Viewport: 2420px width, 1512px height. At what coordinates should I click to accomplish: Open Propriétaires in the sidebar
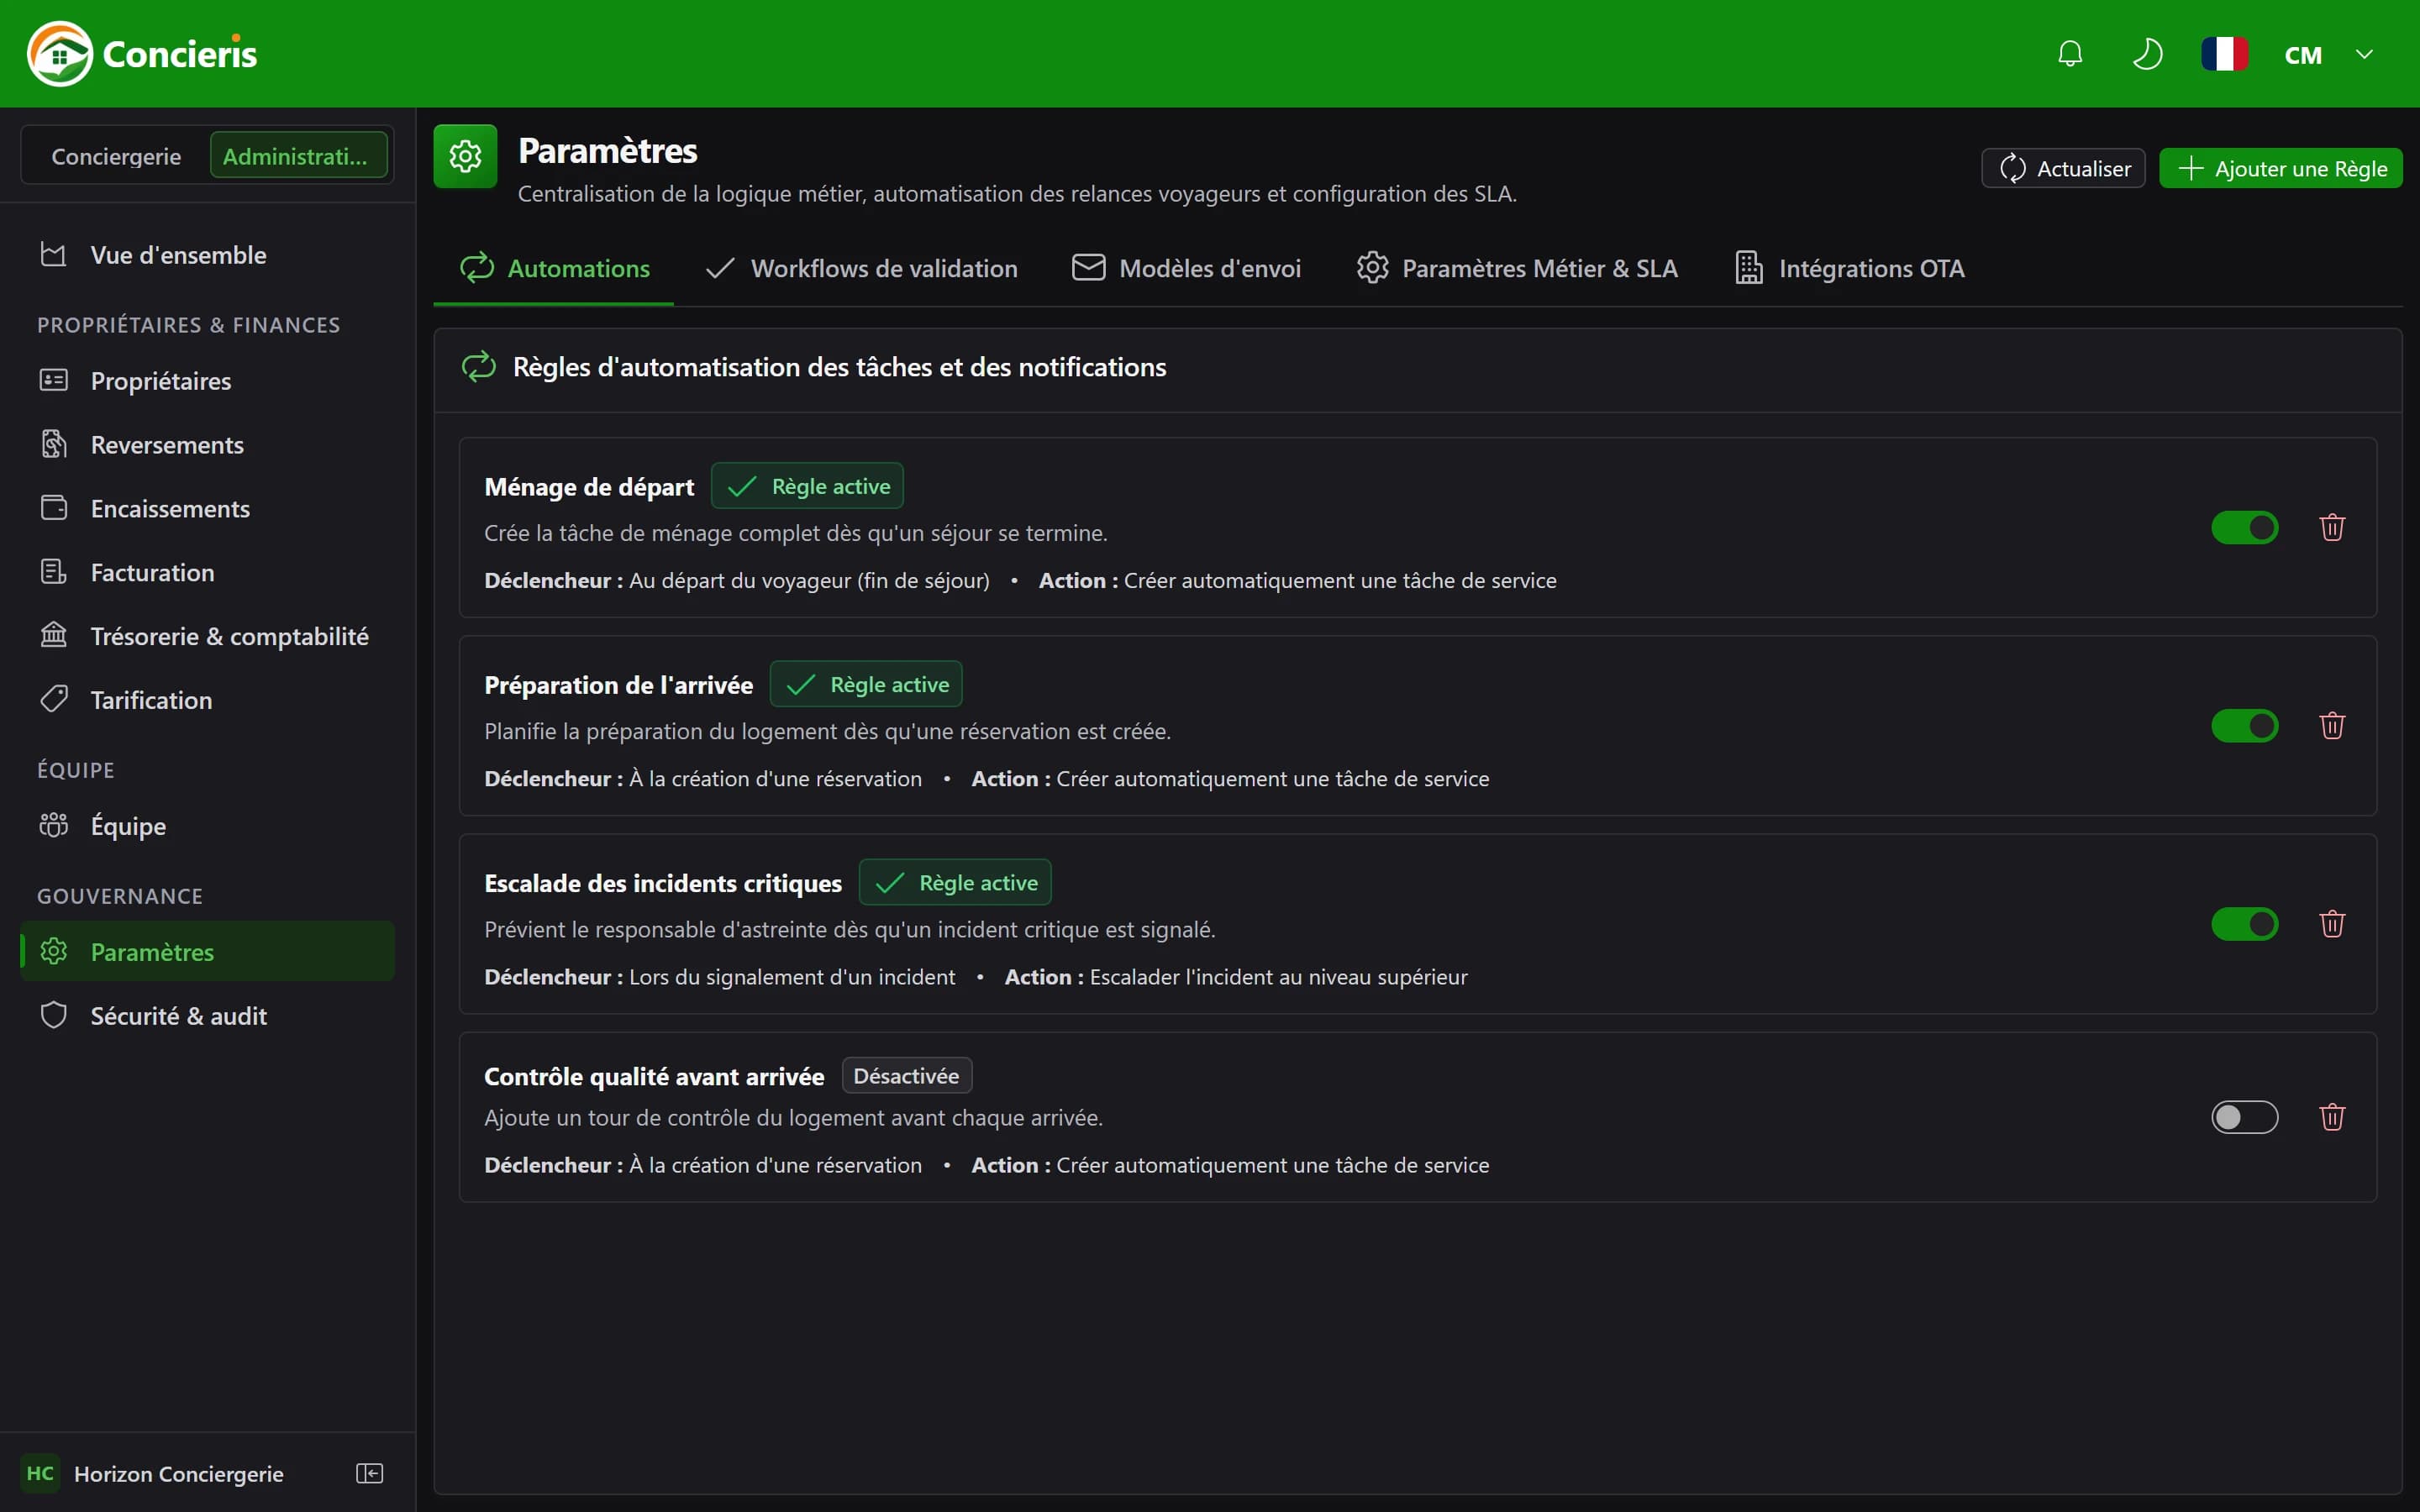(207, 381)
